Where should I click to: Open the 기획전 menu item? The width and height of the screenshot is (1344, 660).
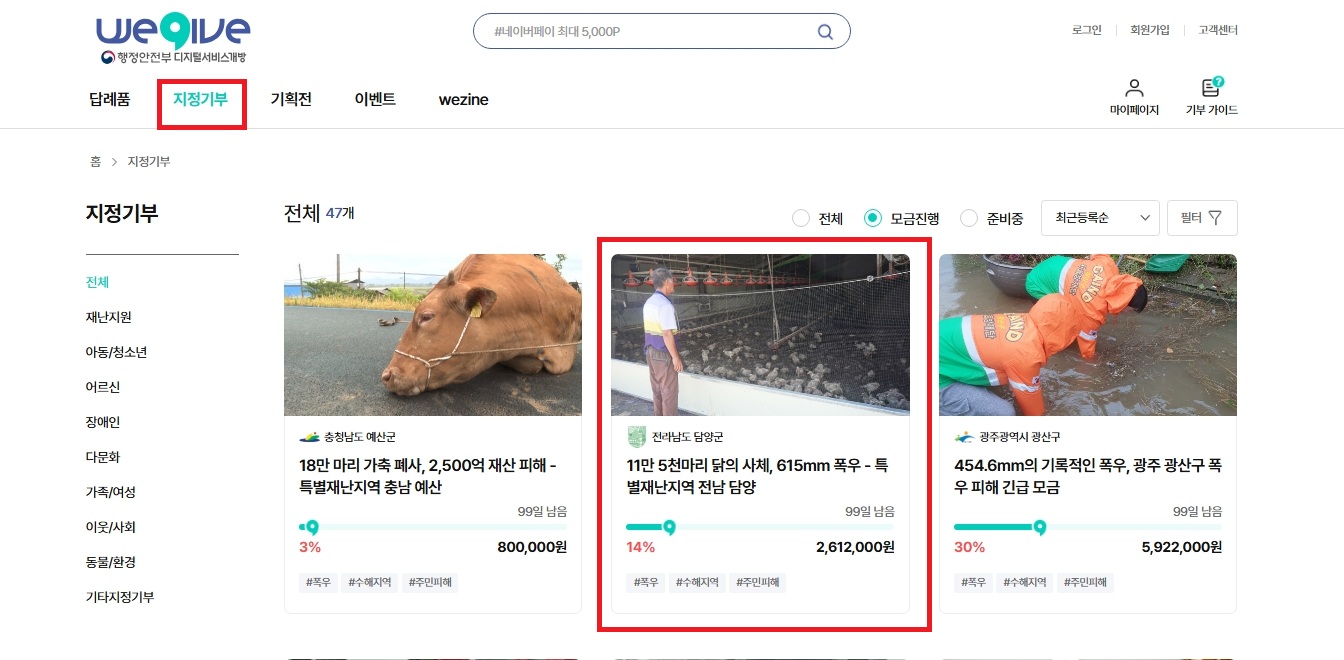(291, 99)
